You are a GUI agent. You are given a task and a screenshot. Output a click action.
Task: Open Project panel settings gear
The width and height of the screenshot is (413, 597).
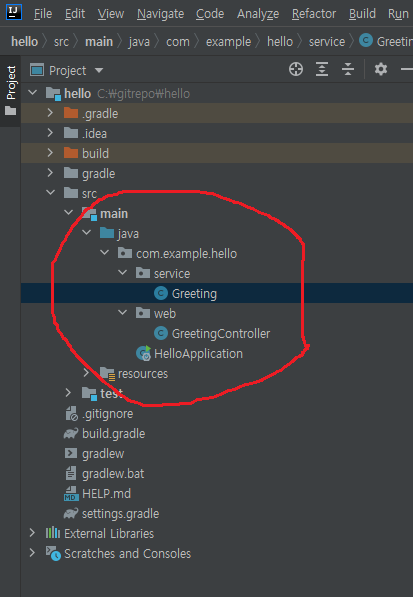click(x=381, y=69)
